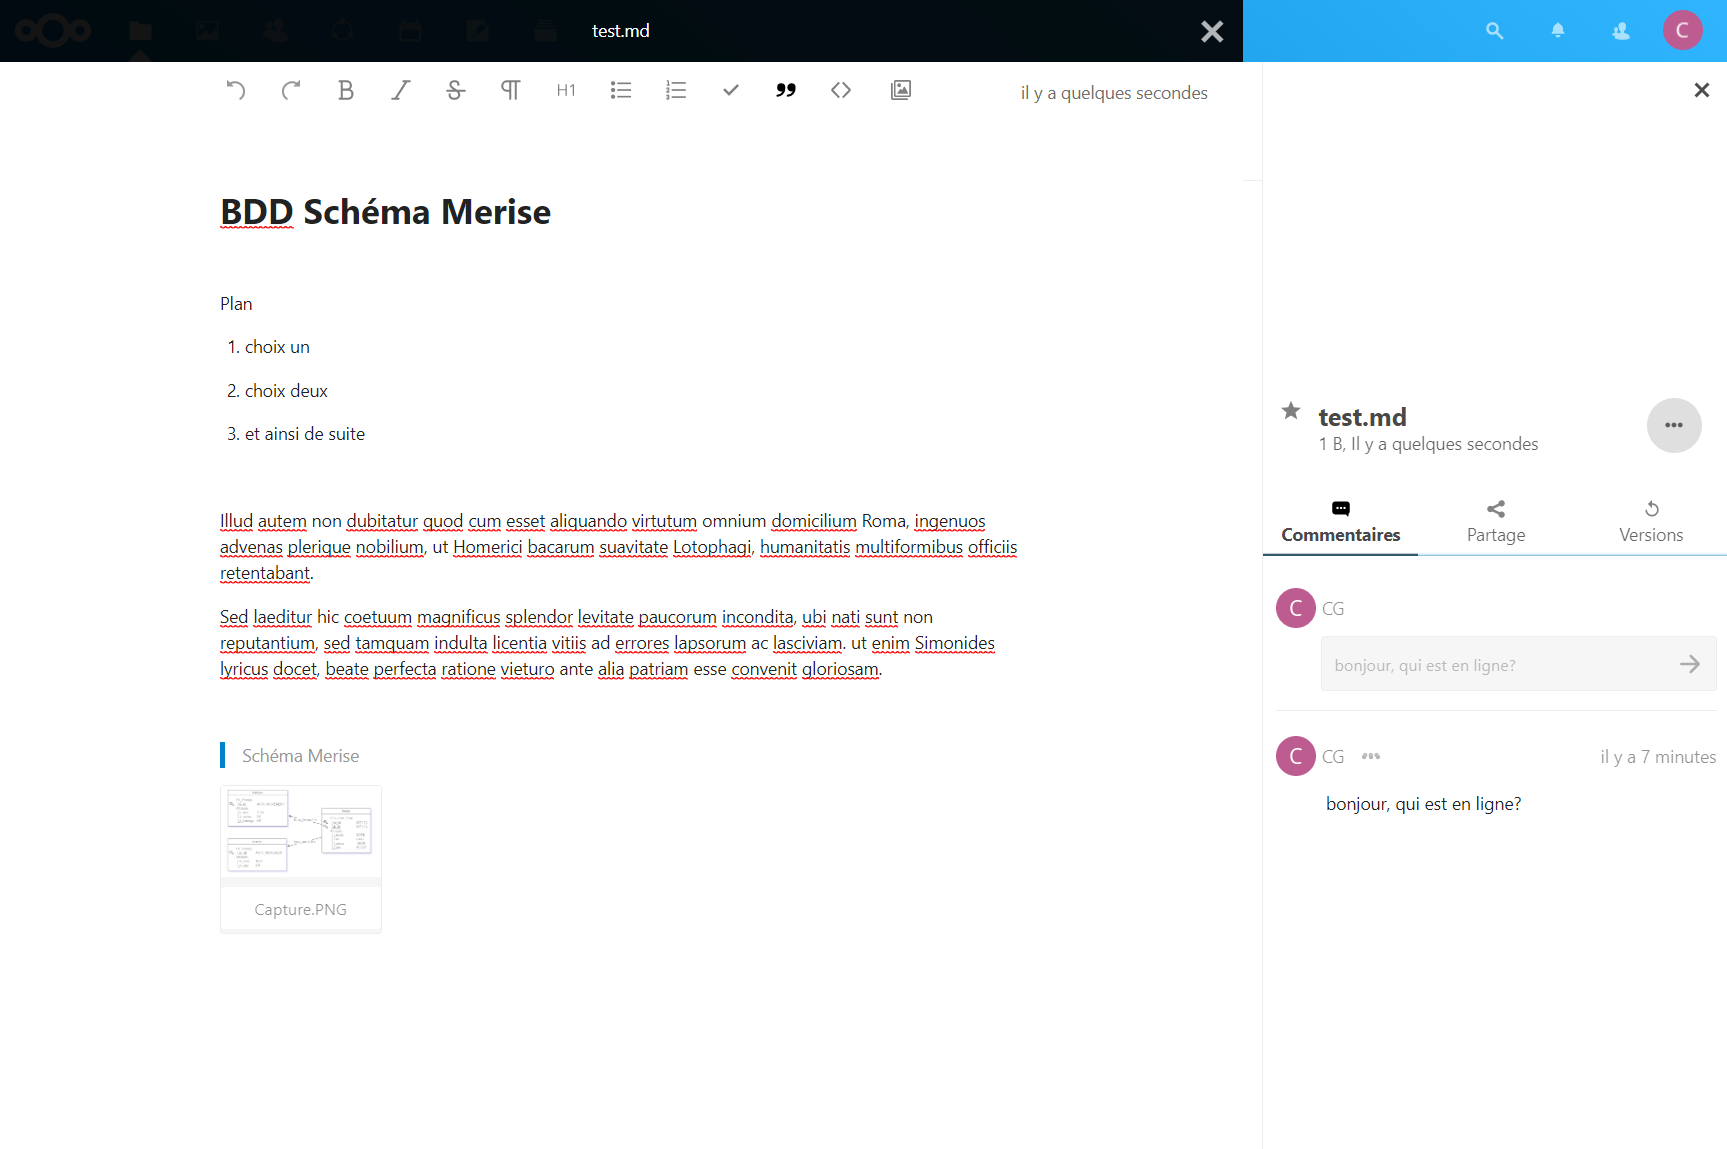This screenshot has width=1727, height=1149.
Task: Insert a checklist item
Action: [731, 90]
